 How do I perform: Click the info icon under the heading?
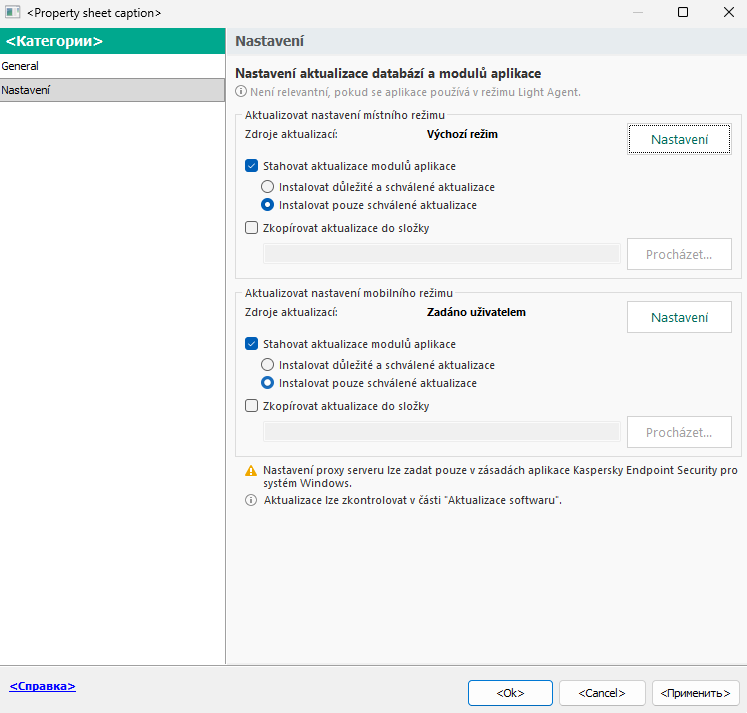241,91
